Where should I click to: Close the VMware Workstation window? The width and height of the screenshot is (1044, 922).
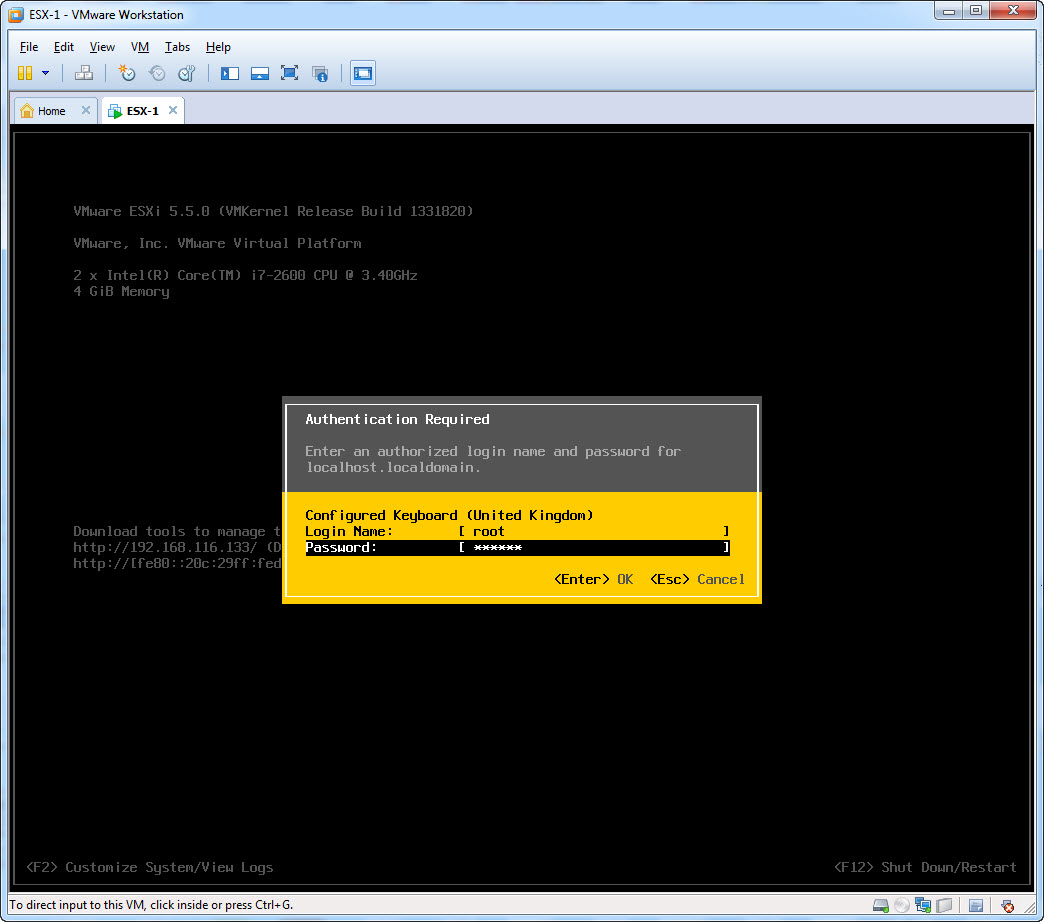[x=1013, y=11]
